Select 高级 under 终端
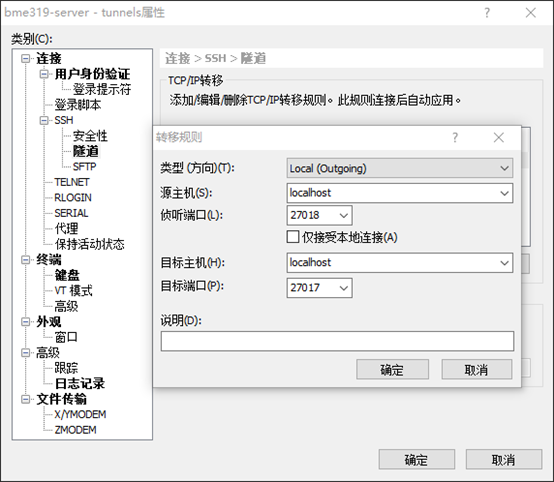 [x=66, y=306]
